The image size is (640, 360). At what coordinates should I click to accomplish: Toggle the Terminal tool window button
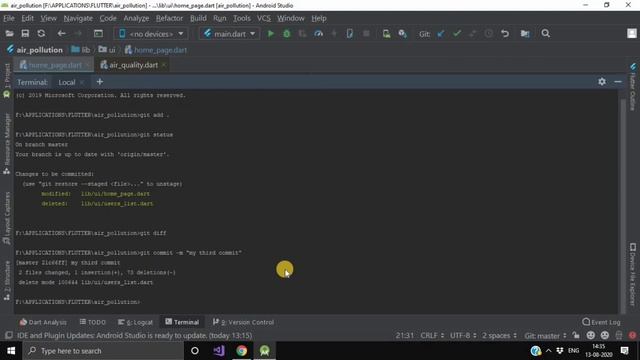point(182,322)
